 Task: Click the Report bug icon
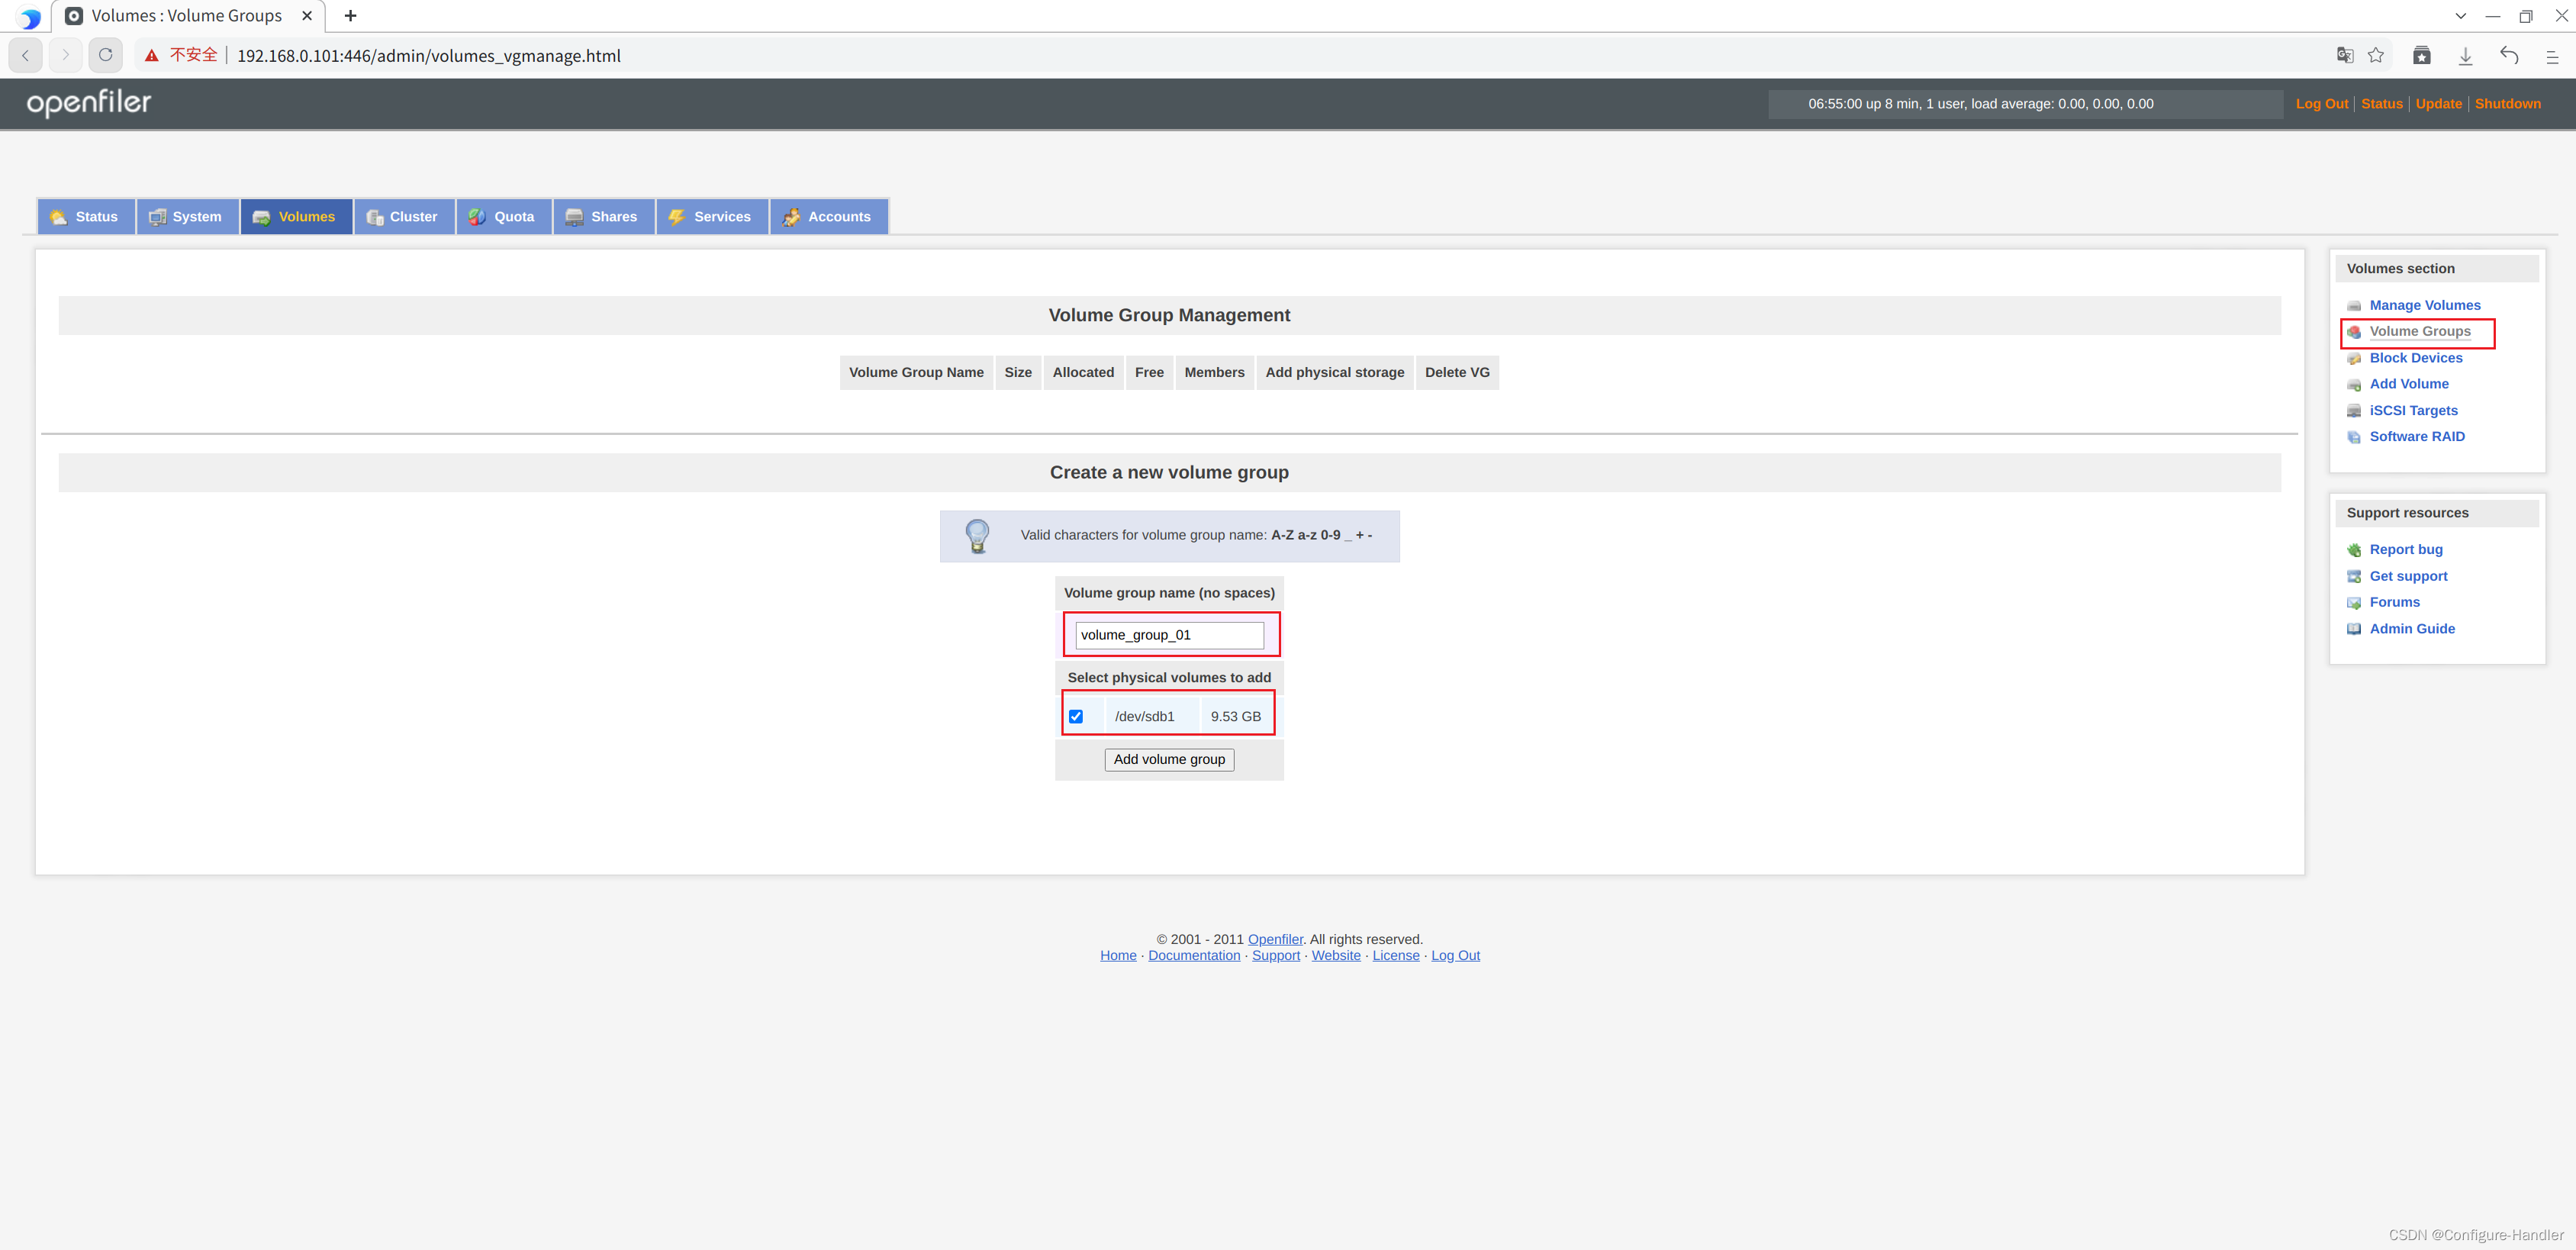pos(2354,549)
